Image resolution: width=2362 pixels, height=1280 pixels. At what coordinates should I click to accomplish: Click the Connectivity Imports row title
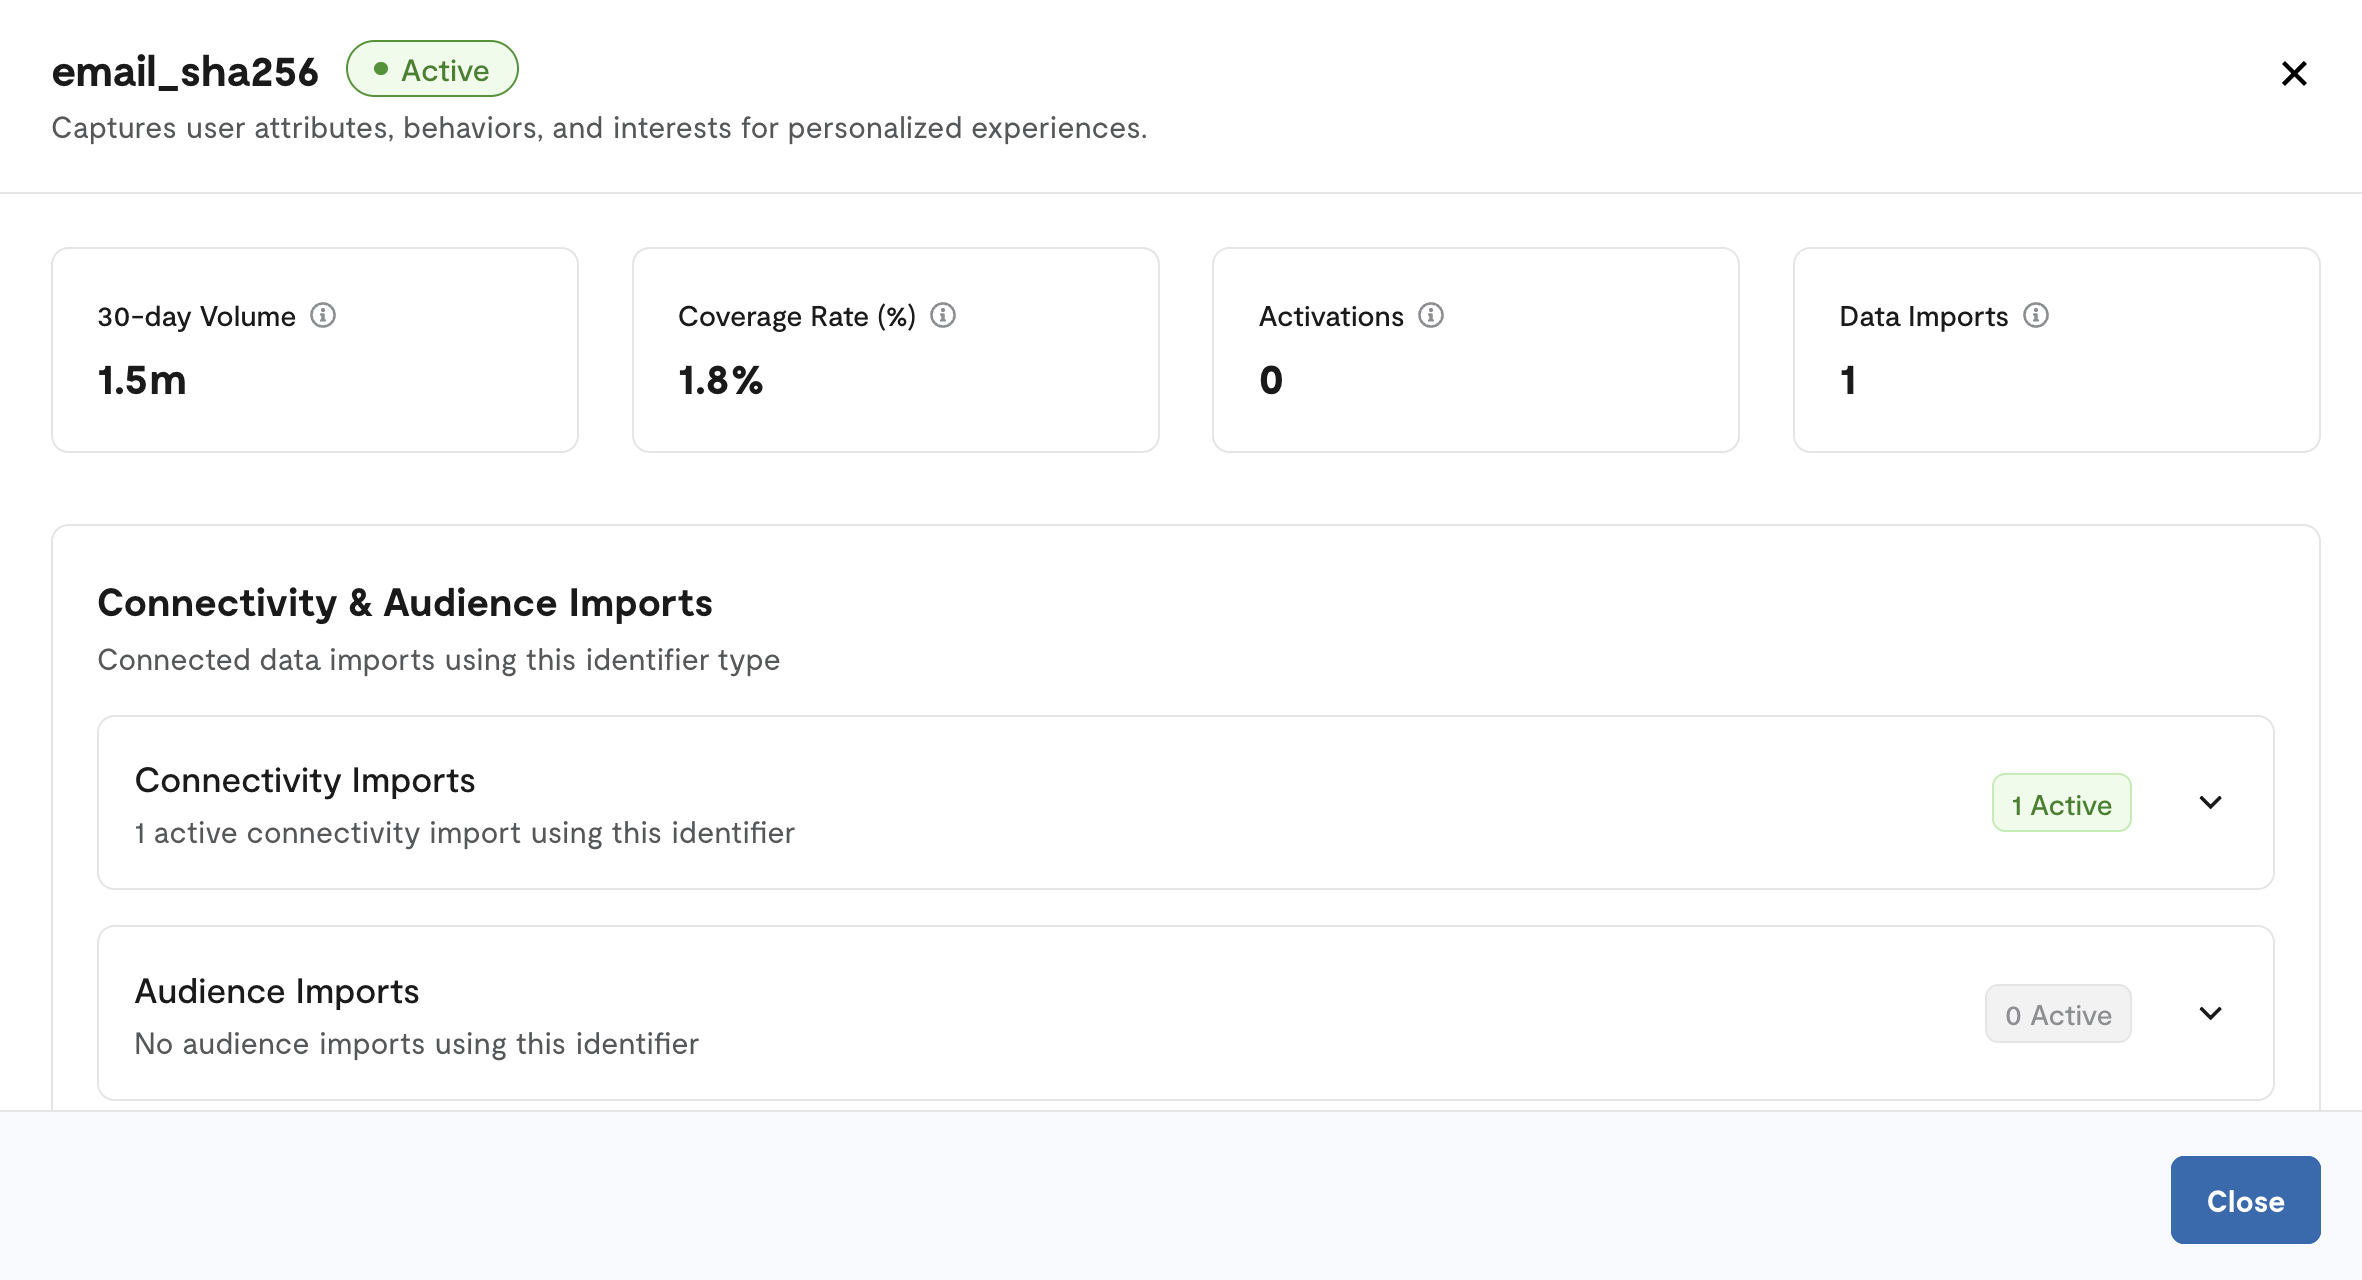point(305,781)
